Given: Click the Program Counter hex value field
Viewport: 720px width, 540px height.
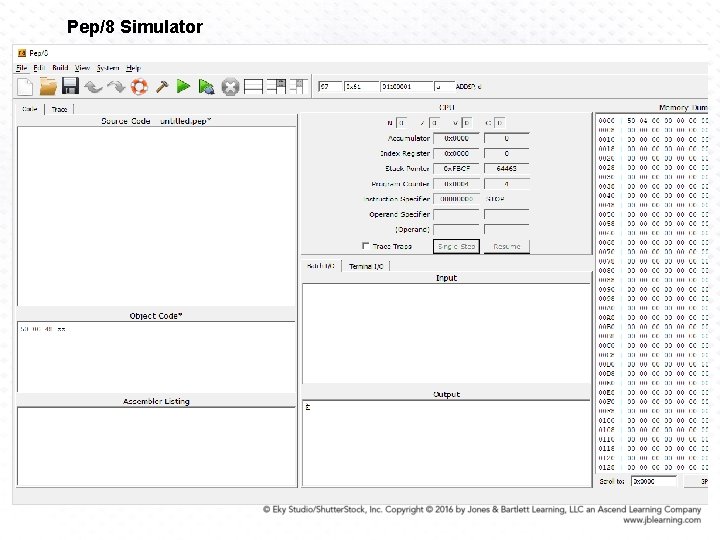Looking at the screenshot, I should [x=456, y=184].
